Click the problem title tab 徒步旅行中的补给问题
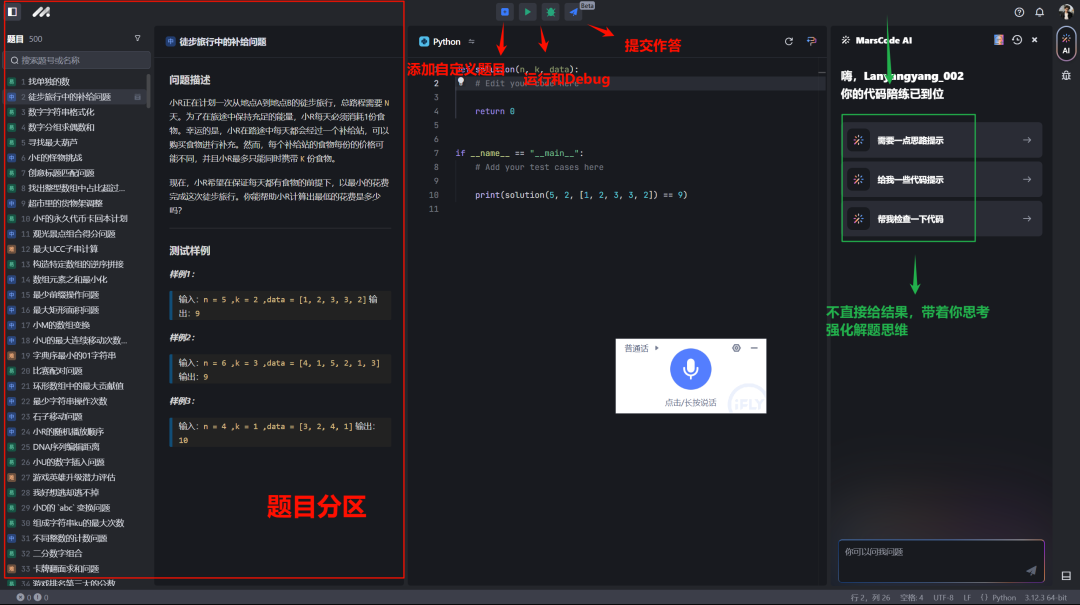Viewport: 1080px width, 605px height. pyautogui.click(x=216, y=41)
